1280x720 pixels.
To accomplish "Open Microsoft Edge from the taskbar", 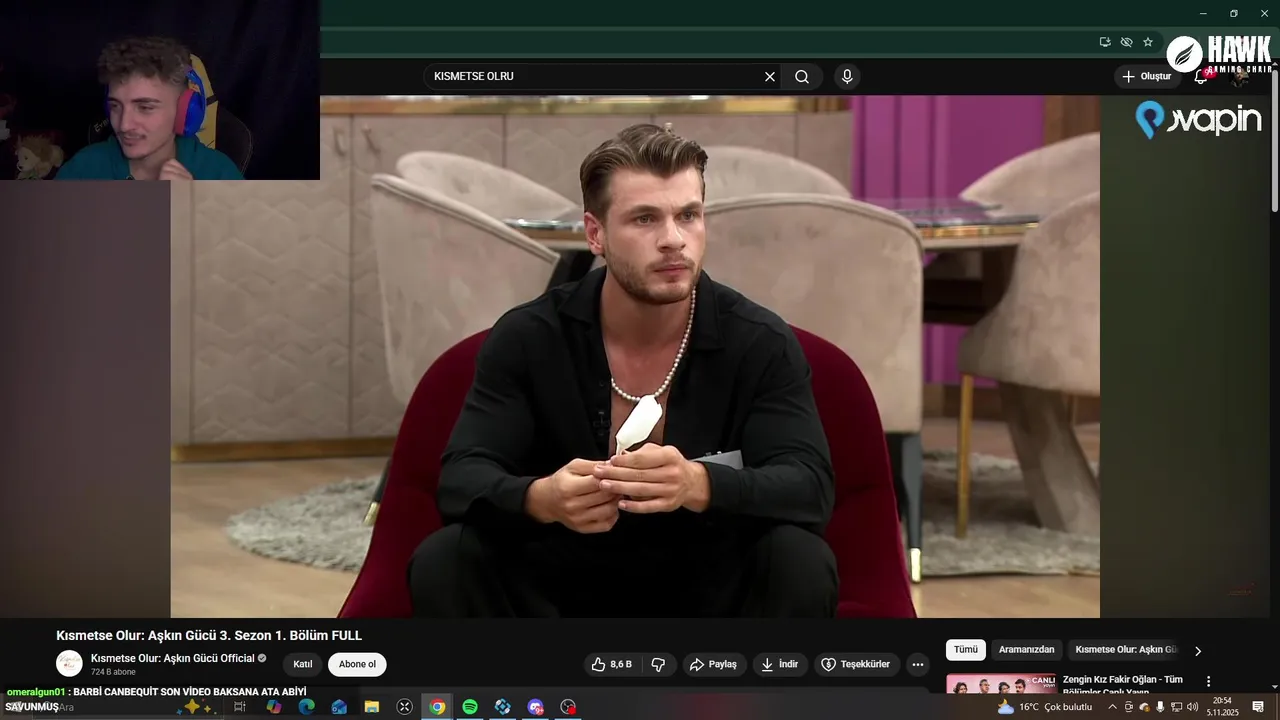I will (x=306, y=707).
